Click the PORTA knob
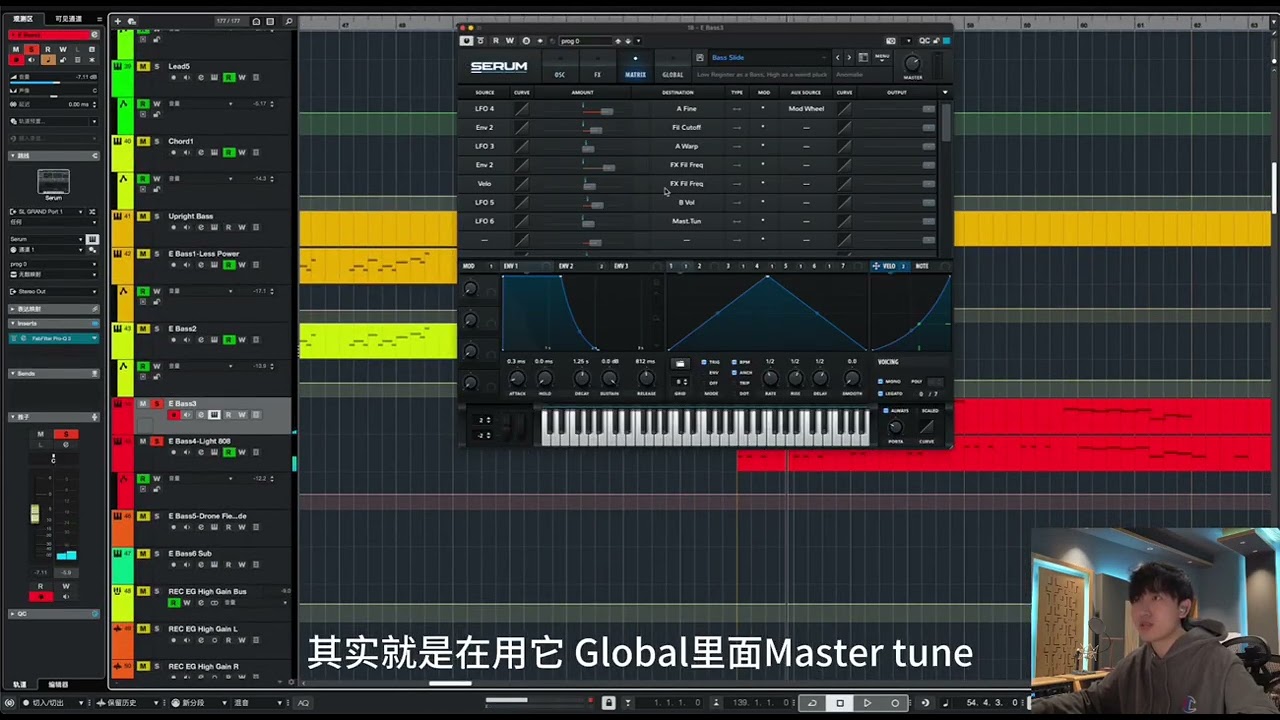Viewport: 1280px width, 720px height. click(896, 427)
